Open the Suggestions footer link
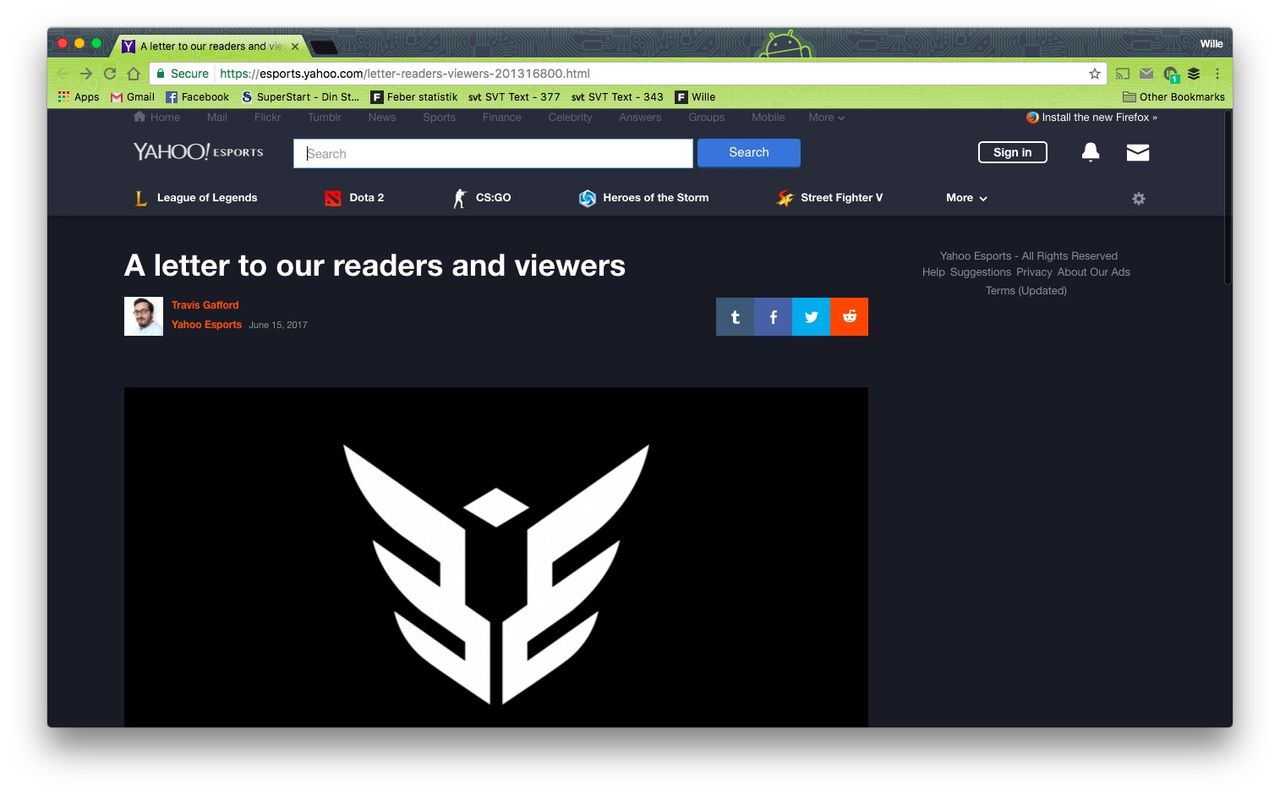1280x795 pixels. (980, 272)
